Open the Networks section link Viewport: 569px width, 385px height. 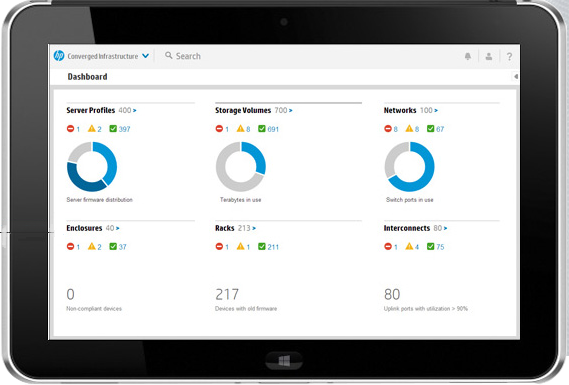click(400, 110)
